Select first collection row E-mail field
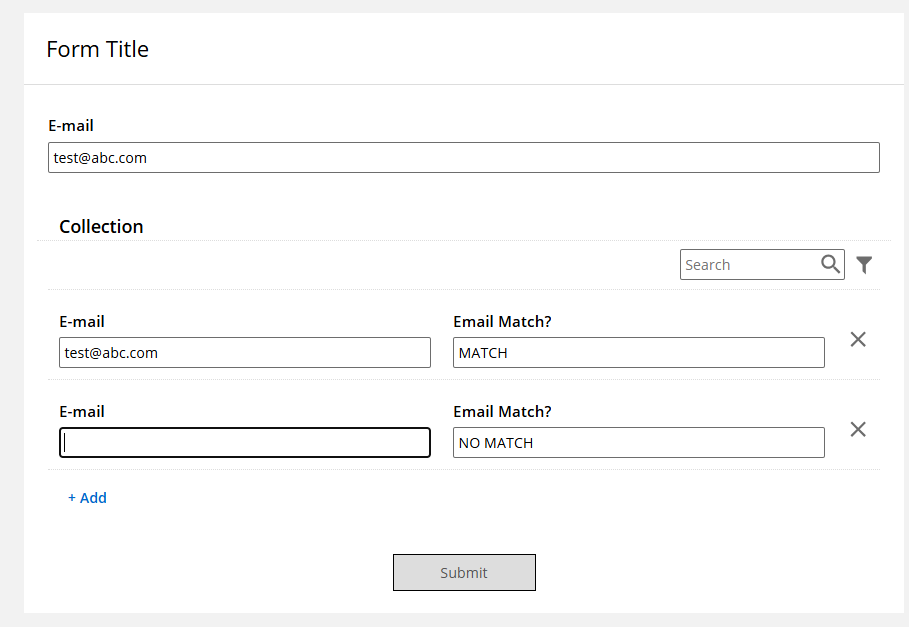The image size is (909, 627). pos(245,352)
